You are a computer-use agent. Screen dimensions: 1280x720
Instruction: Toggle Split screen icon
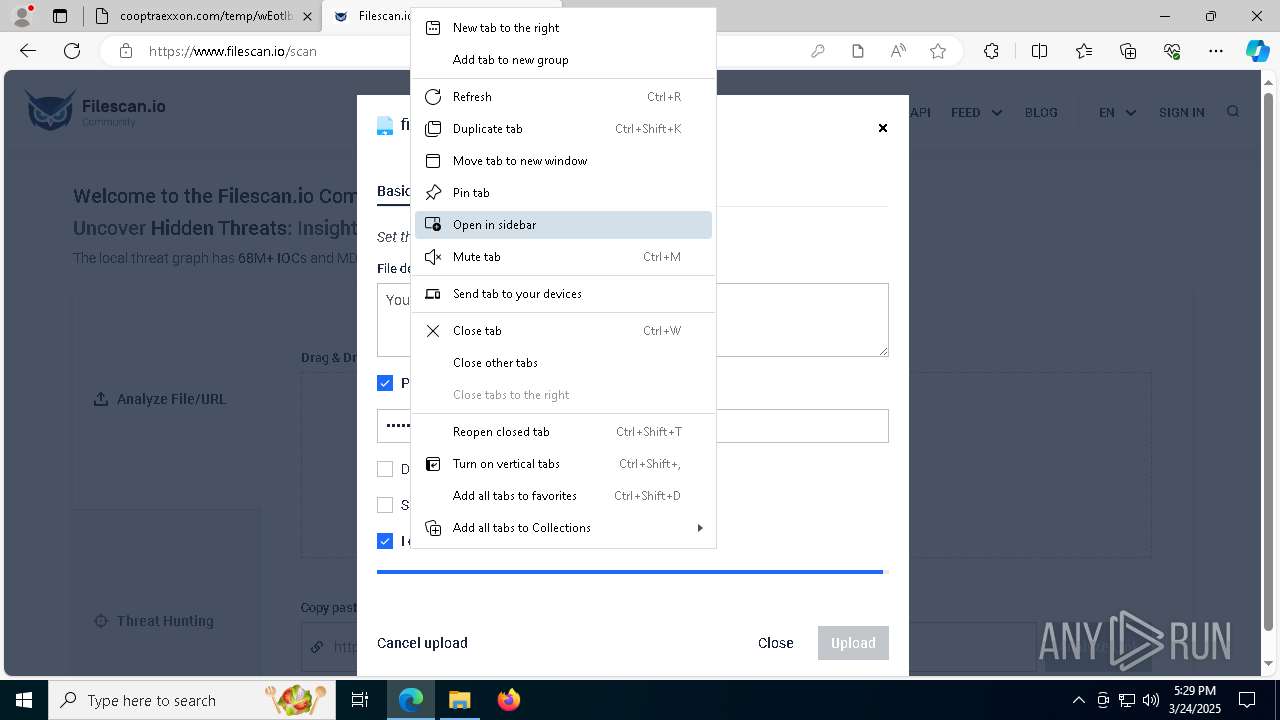tap(1039, 51)
